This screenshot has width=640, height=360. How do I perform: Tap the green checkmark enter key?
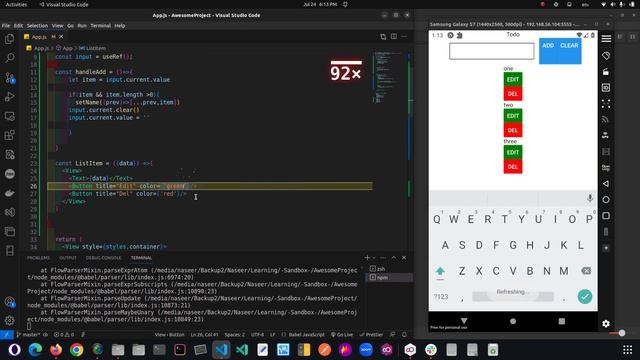(585, 296)
